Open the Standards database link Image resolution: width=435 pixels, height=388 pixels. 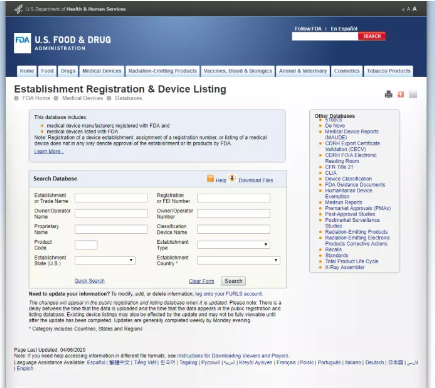336,255
